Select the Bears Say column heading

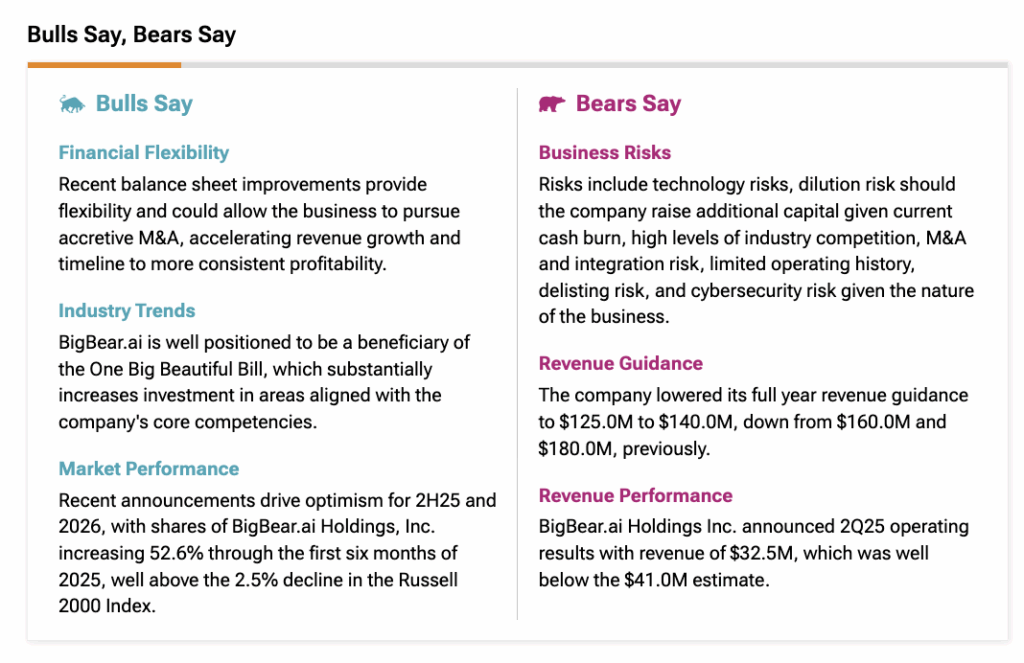(628, 104)
